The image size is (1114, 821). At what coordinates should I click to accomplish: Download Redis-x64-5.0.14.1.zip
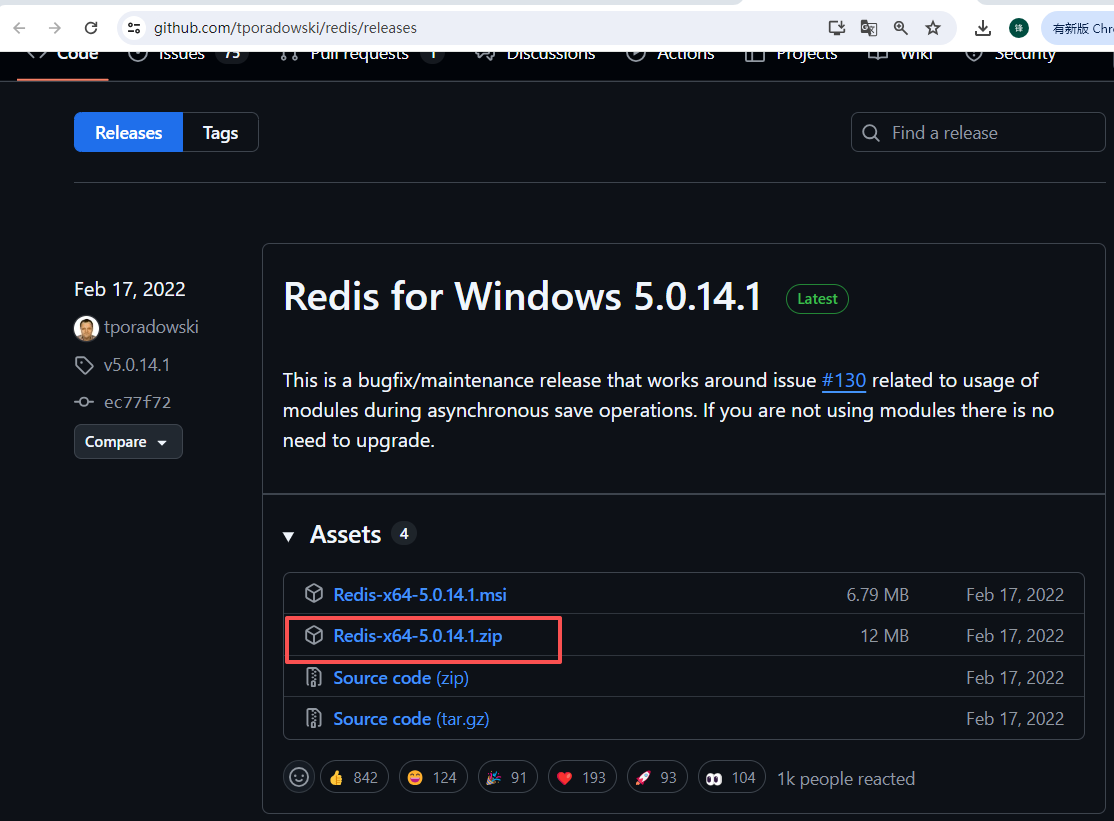[418, 636]
